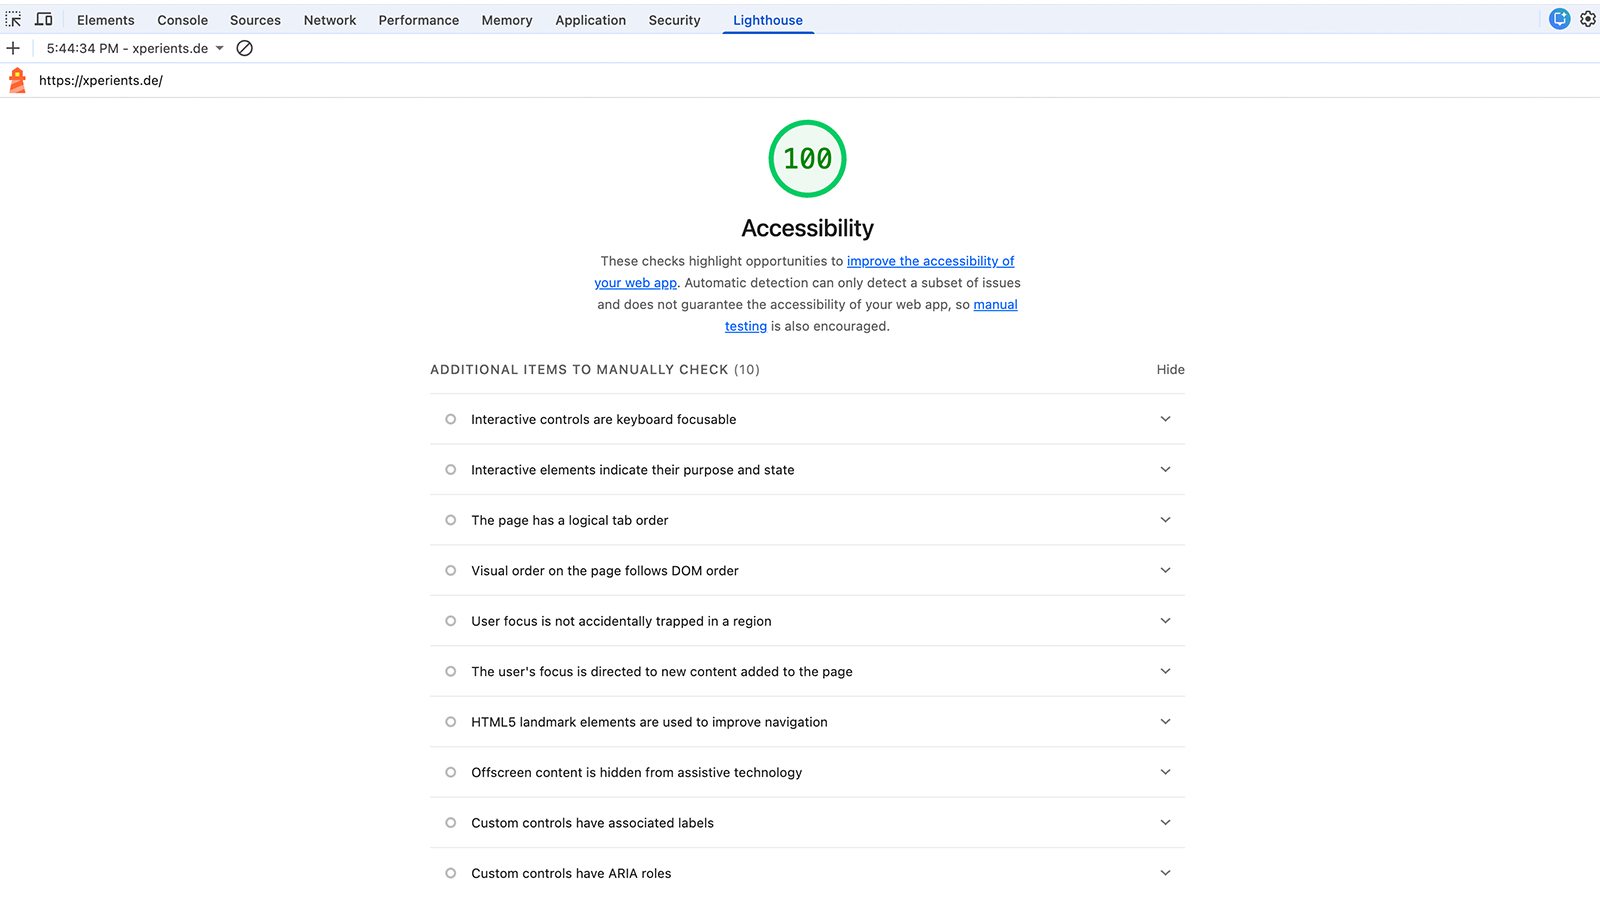Open the report selector dropdown for xperients.de
This screenshot has height=900, width=1600.
coord(135,48)
